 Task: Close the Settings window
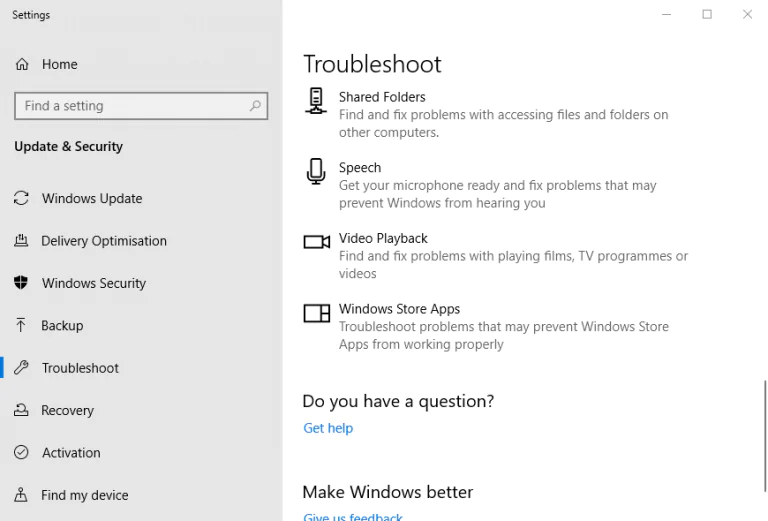747,14
